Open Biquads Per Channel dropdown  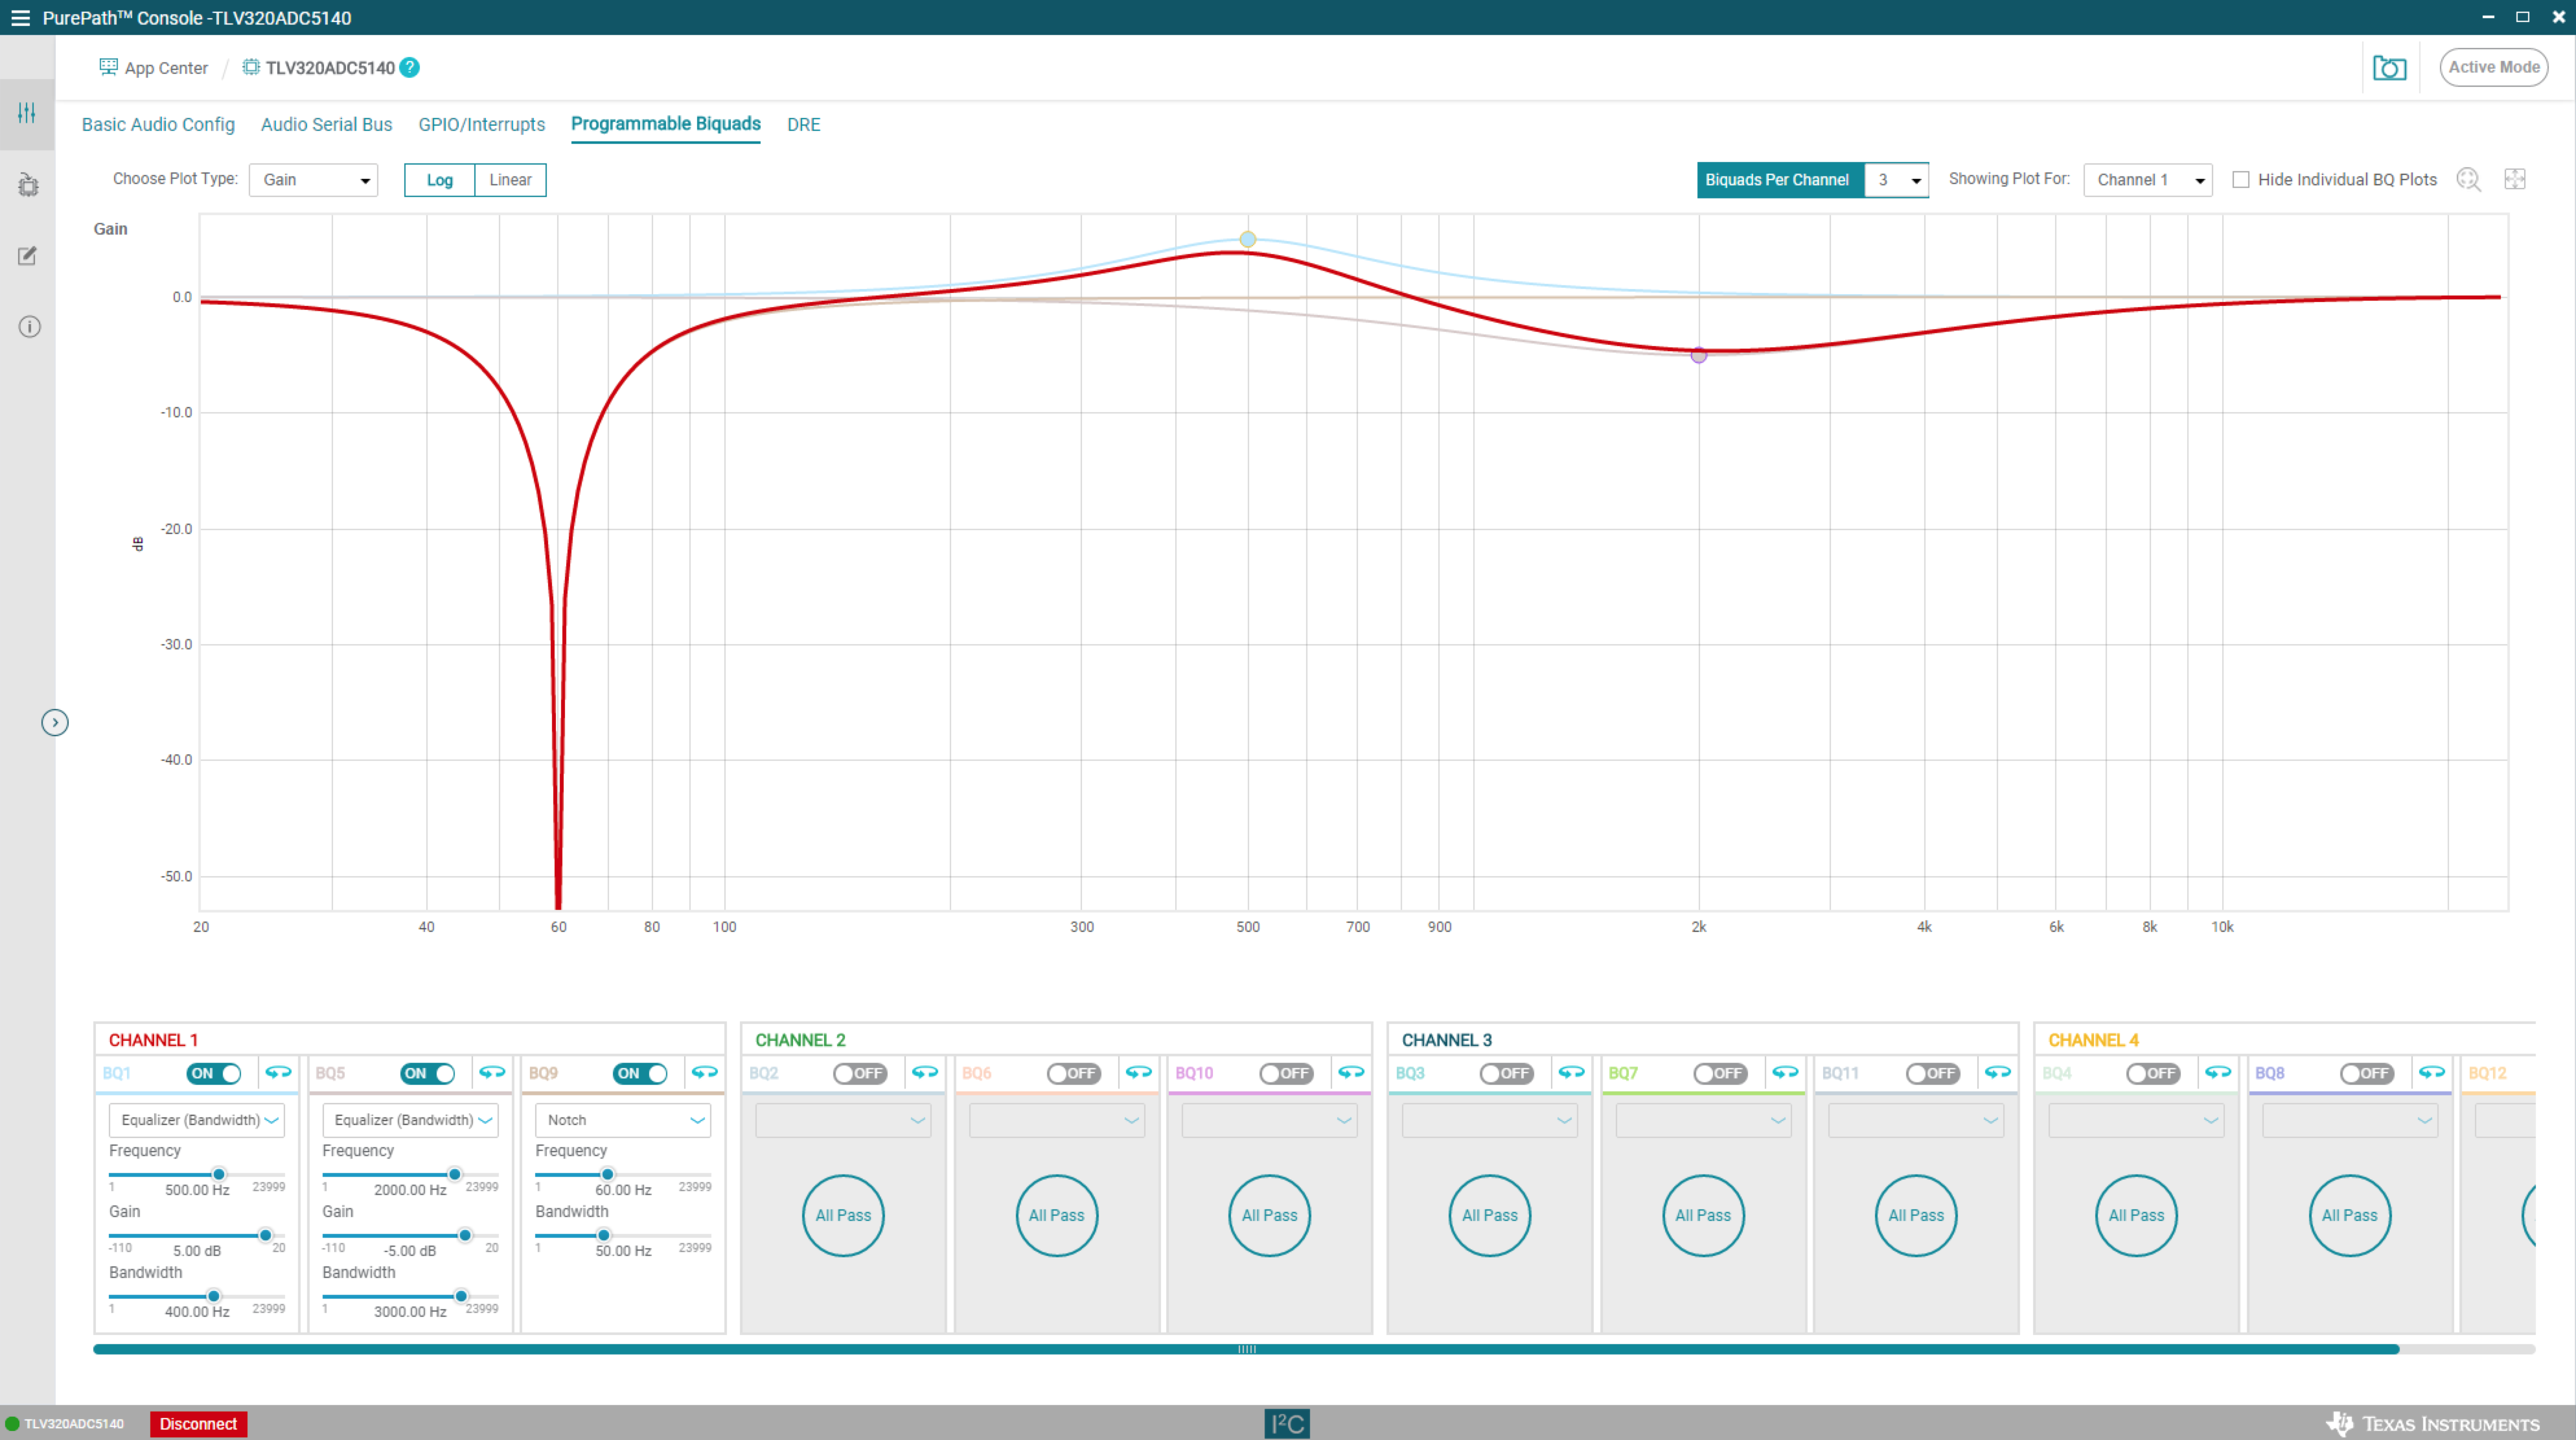click(x=1896, y=180)
